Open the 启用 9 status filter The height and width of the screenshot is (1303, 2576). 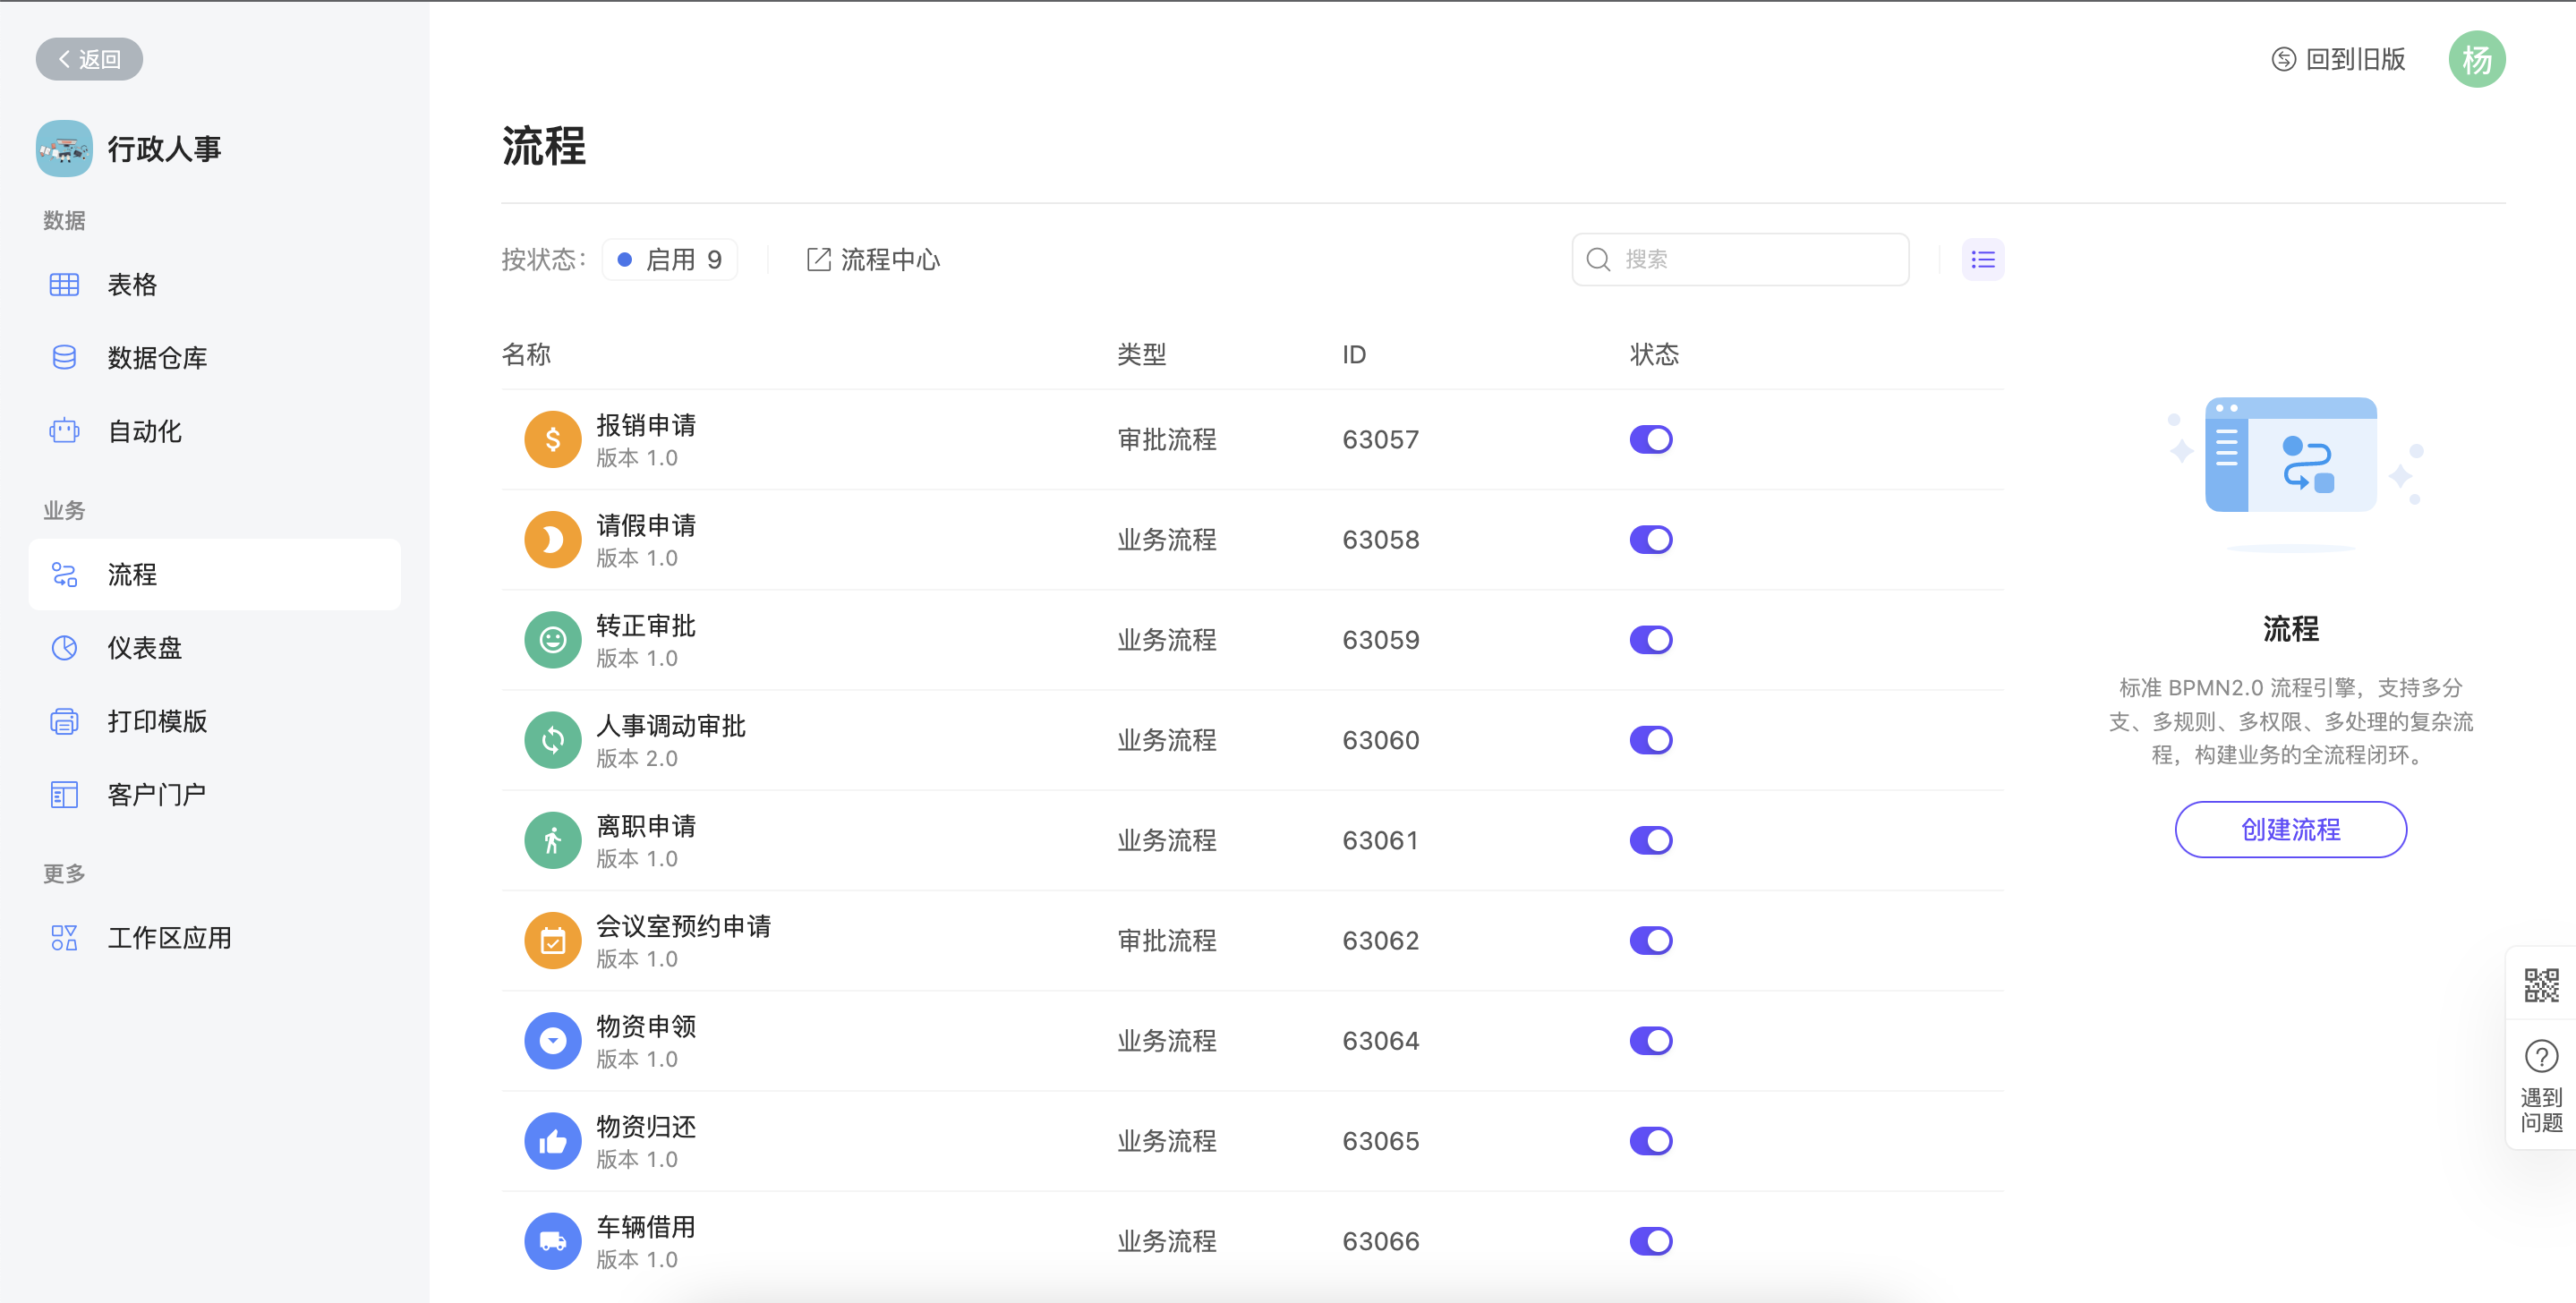pyautogui.click(x=670, y=260)
